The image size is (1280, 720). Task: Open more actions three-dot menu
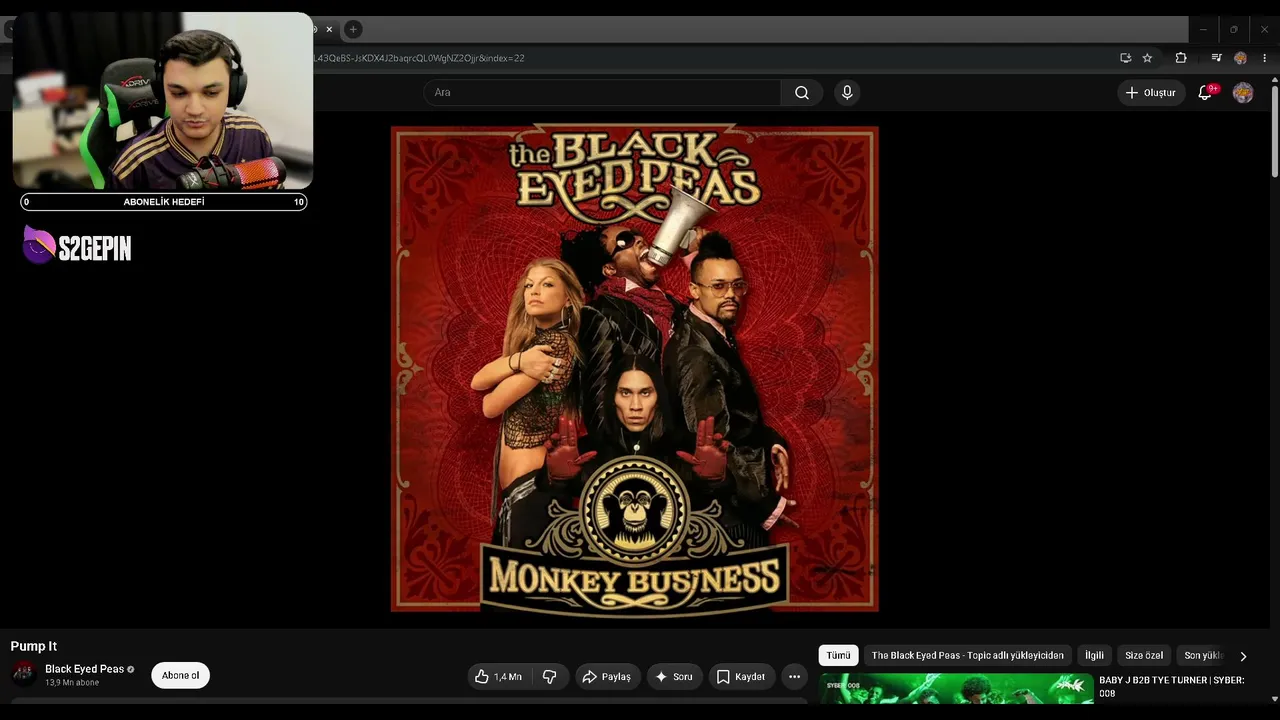click(x=794, y=677)
